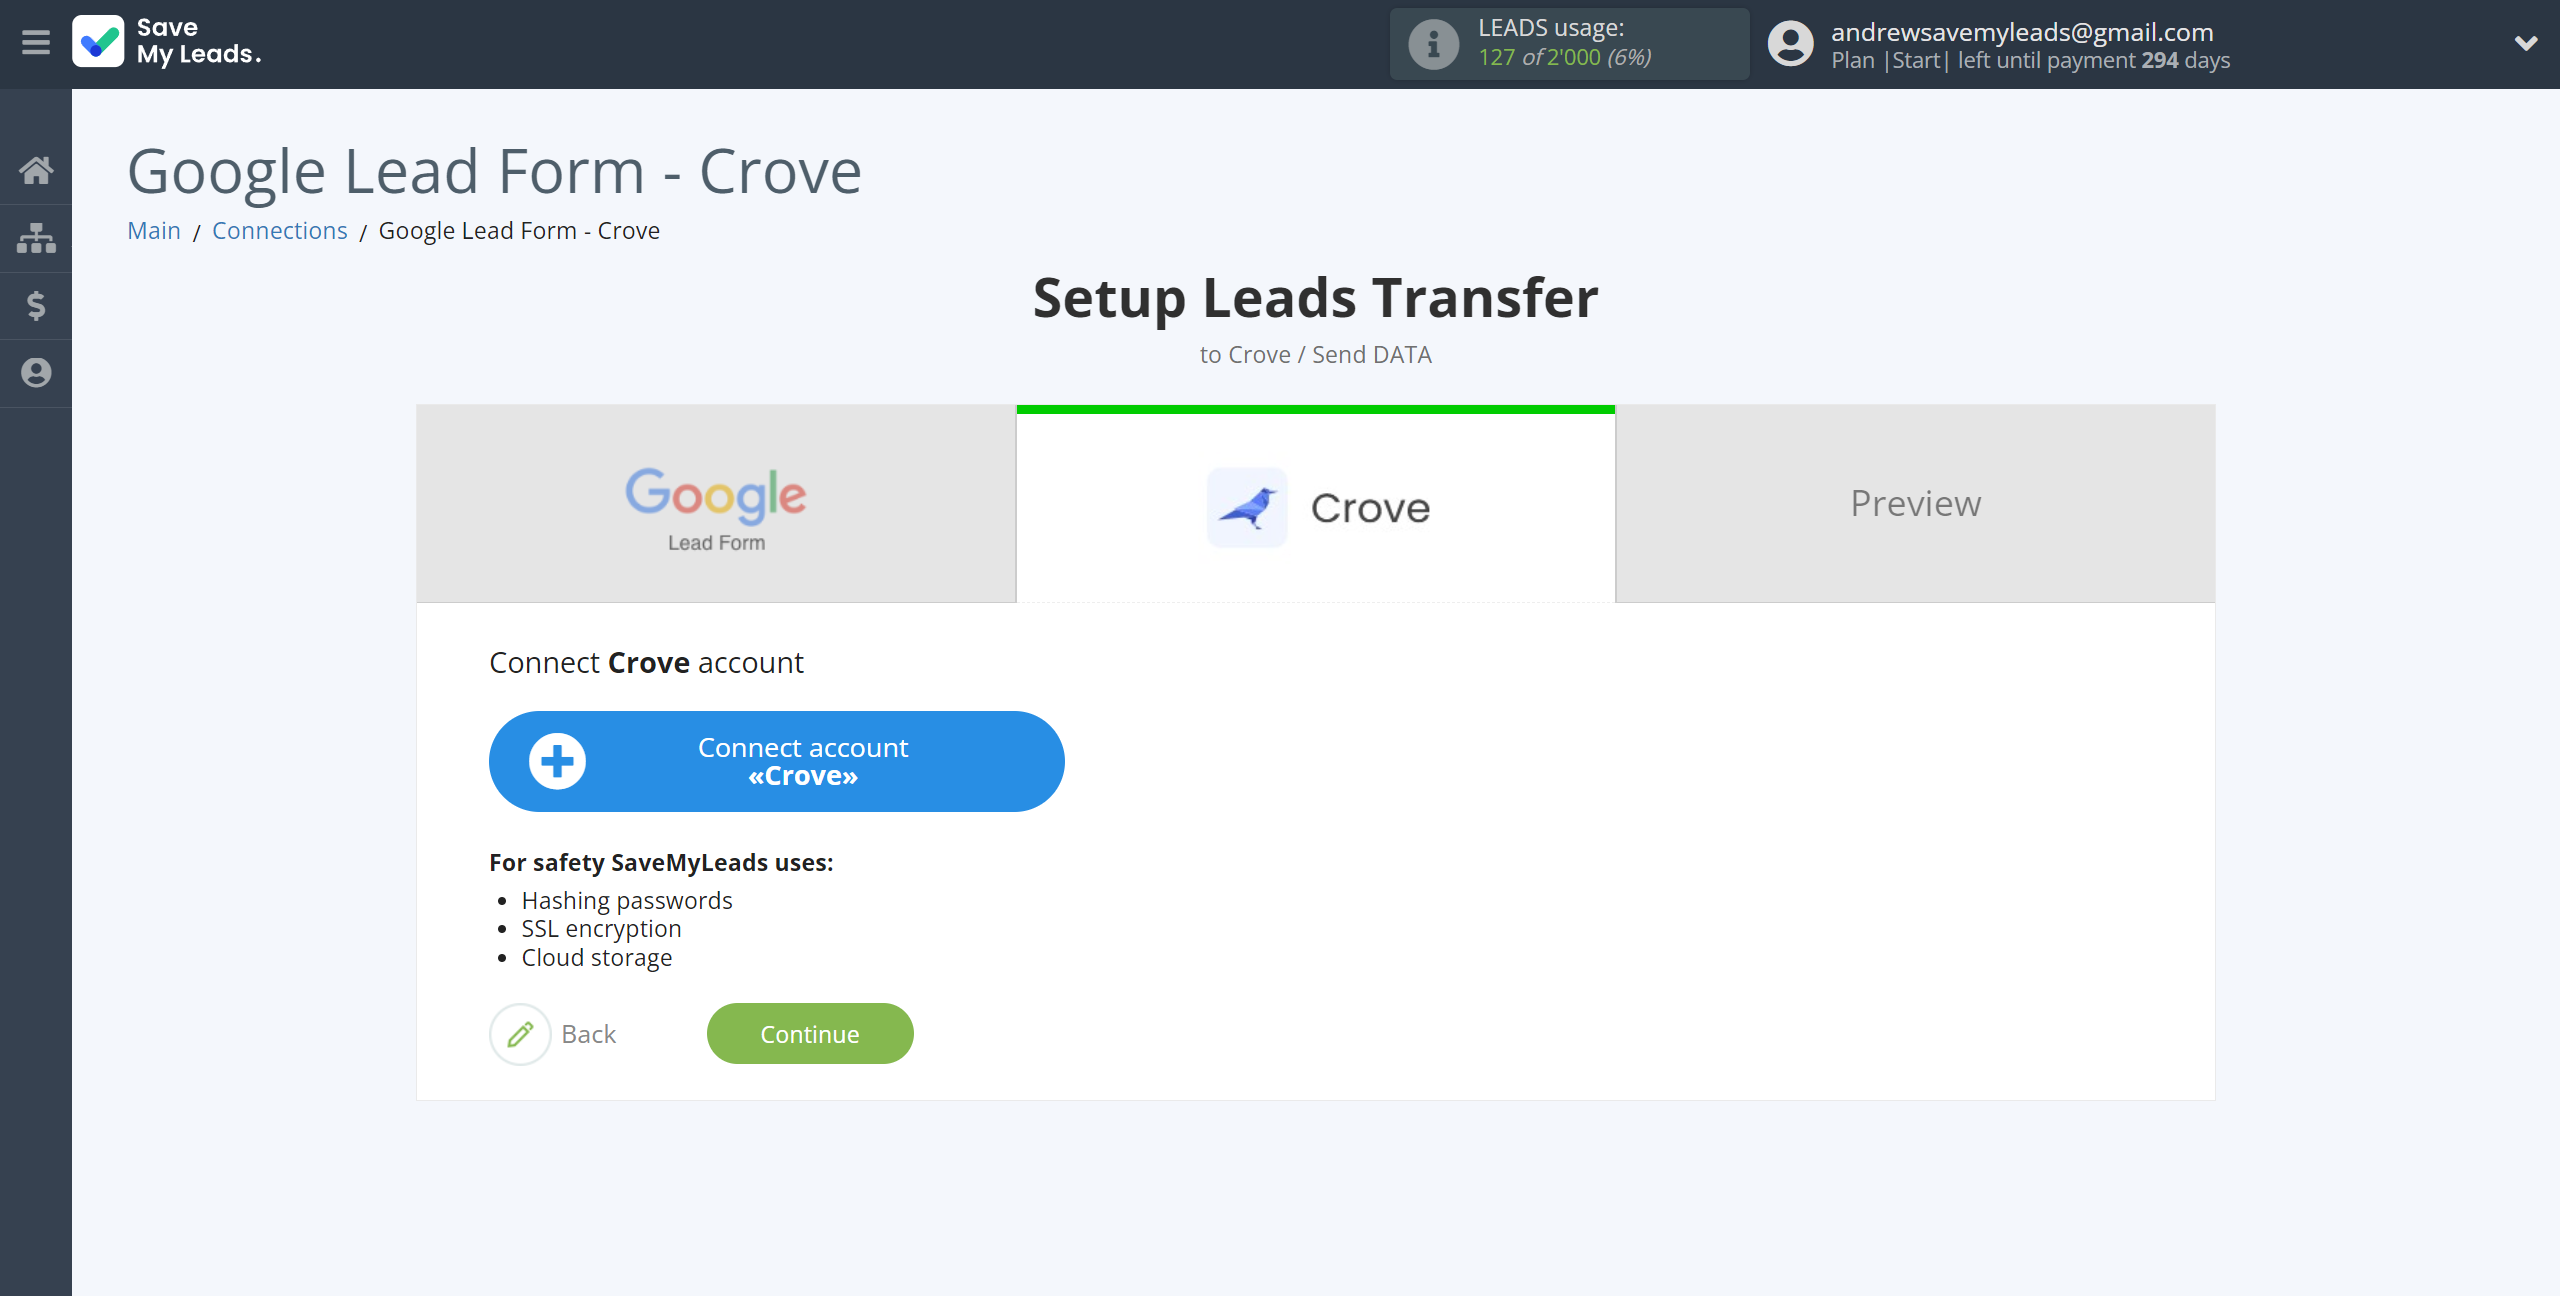The width and height of the screenshot is (2560, 1296).
Task: Click the Continue button
Action: pyautogui.click(x=810, y=1033)
